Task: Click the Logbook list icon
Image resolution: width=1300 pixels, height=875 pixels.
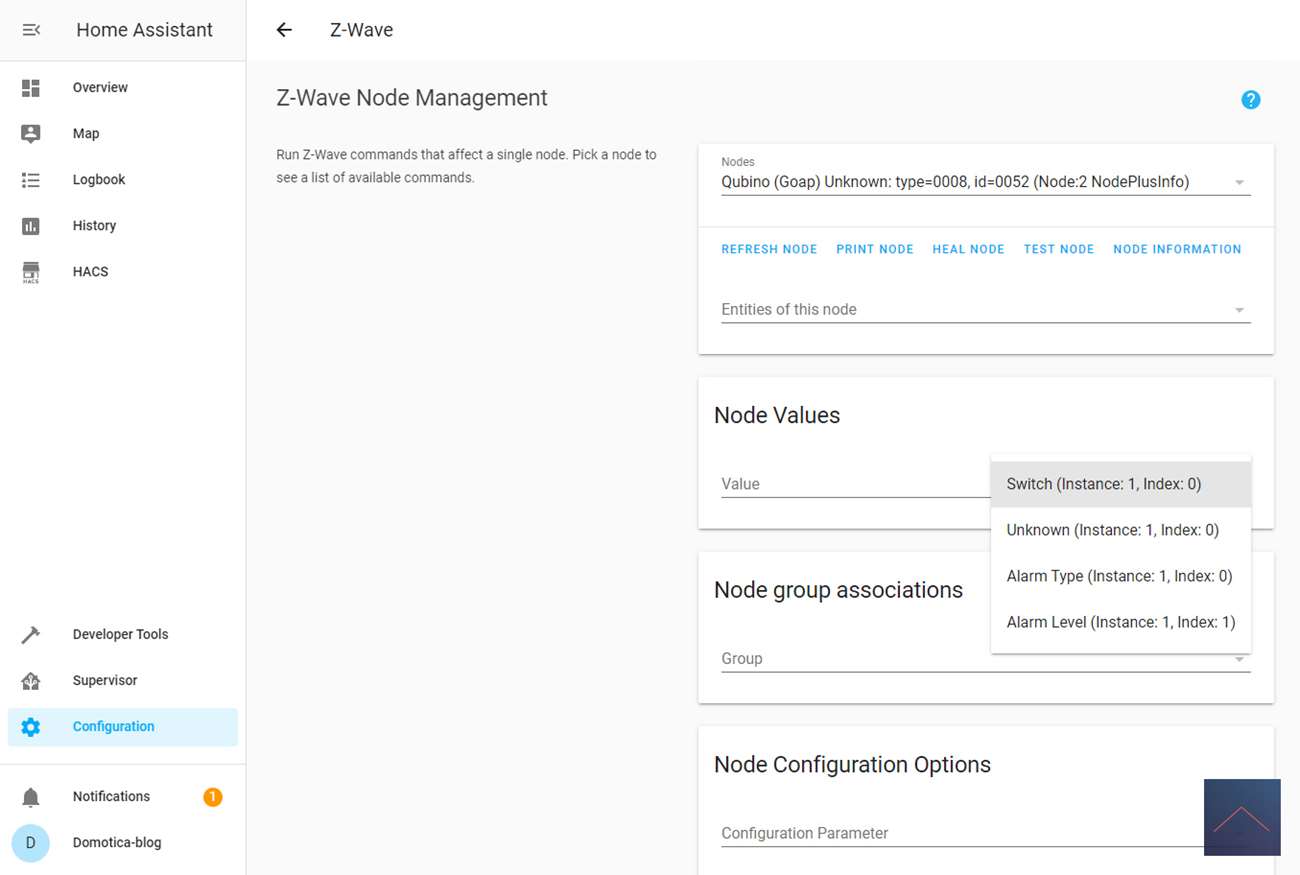Action: click(x=31, y=180)
